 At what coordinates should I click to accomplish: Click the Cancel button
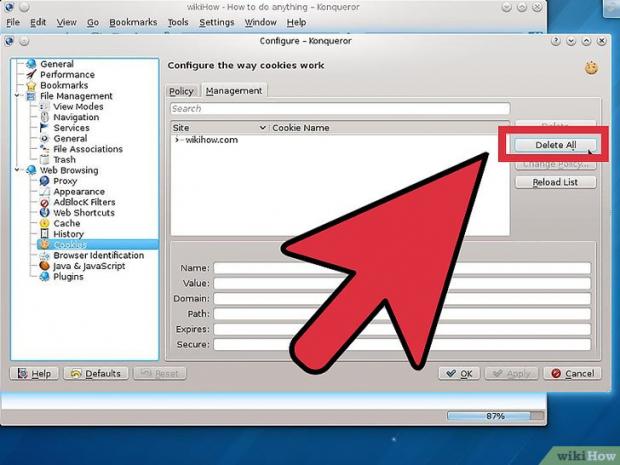(x=574, y=373)
